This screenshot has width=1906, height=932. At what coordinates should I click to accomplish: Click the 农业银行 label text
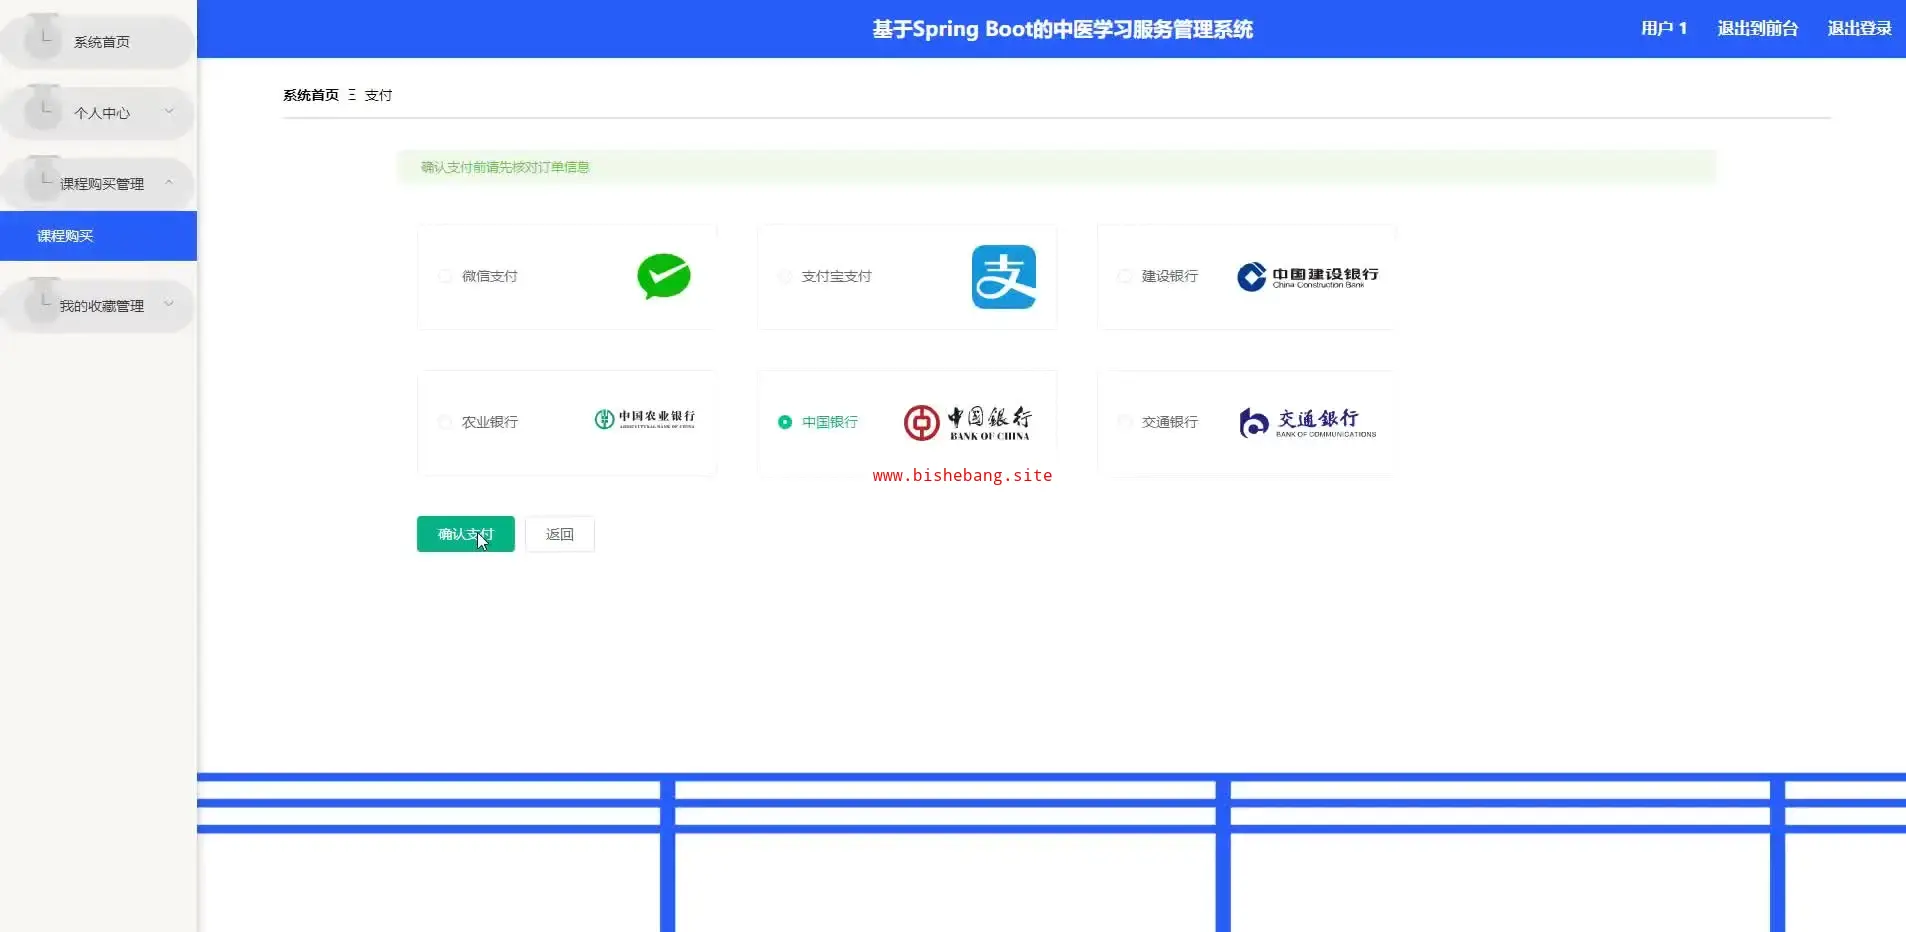tap(490, 423)
